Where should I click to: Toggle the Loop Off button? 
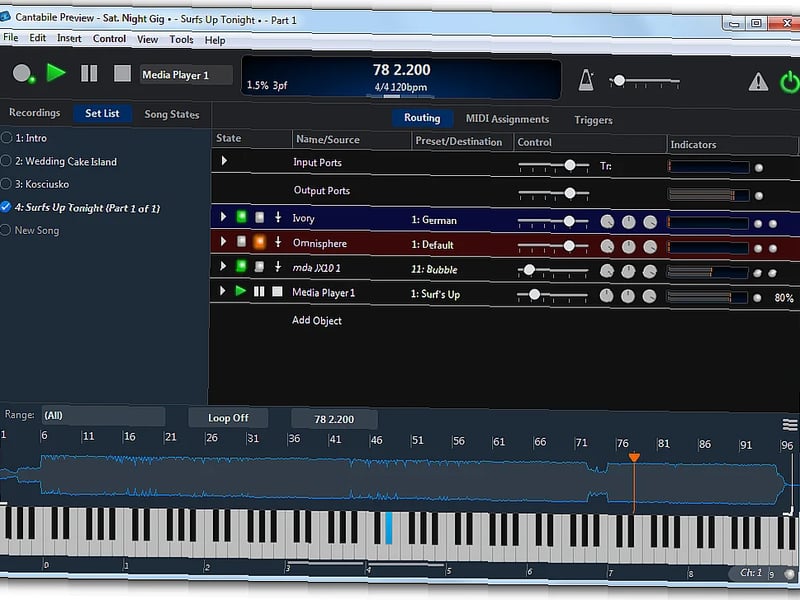click(x=228, y=418)
